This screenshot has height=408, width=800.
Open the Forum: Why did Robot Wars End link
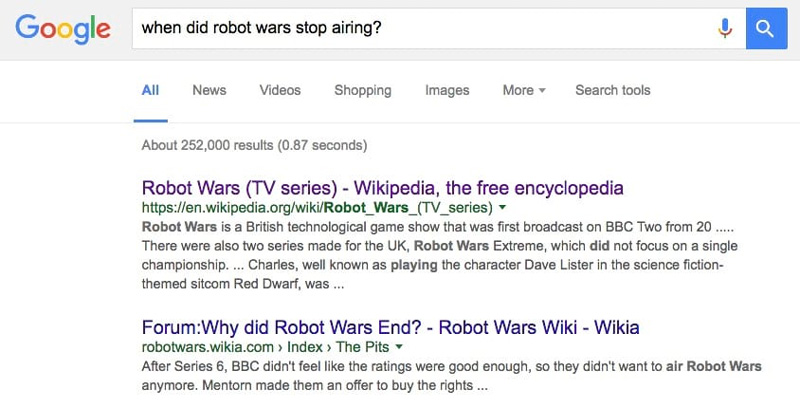pos(390,327)
